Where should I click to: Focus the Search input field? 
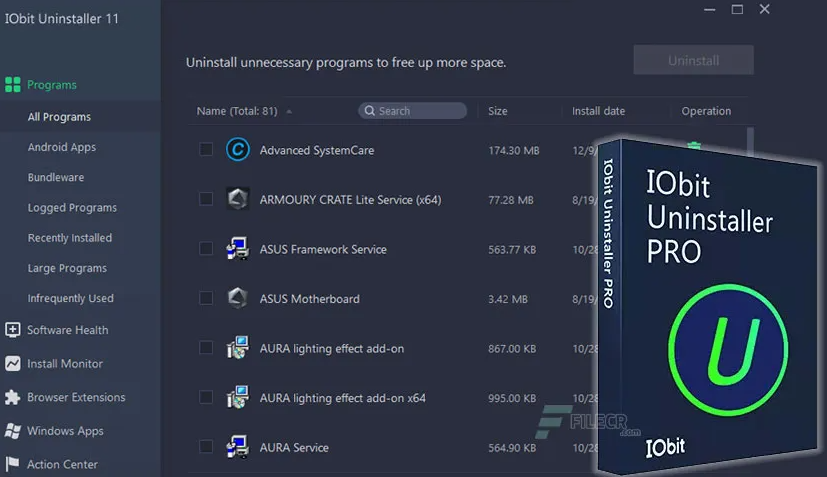(412, 110)
